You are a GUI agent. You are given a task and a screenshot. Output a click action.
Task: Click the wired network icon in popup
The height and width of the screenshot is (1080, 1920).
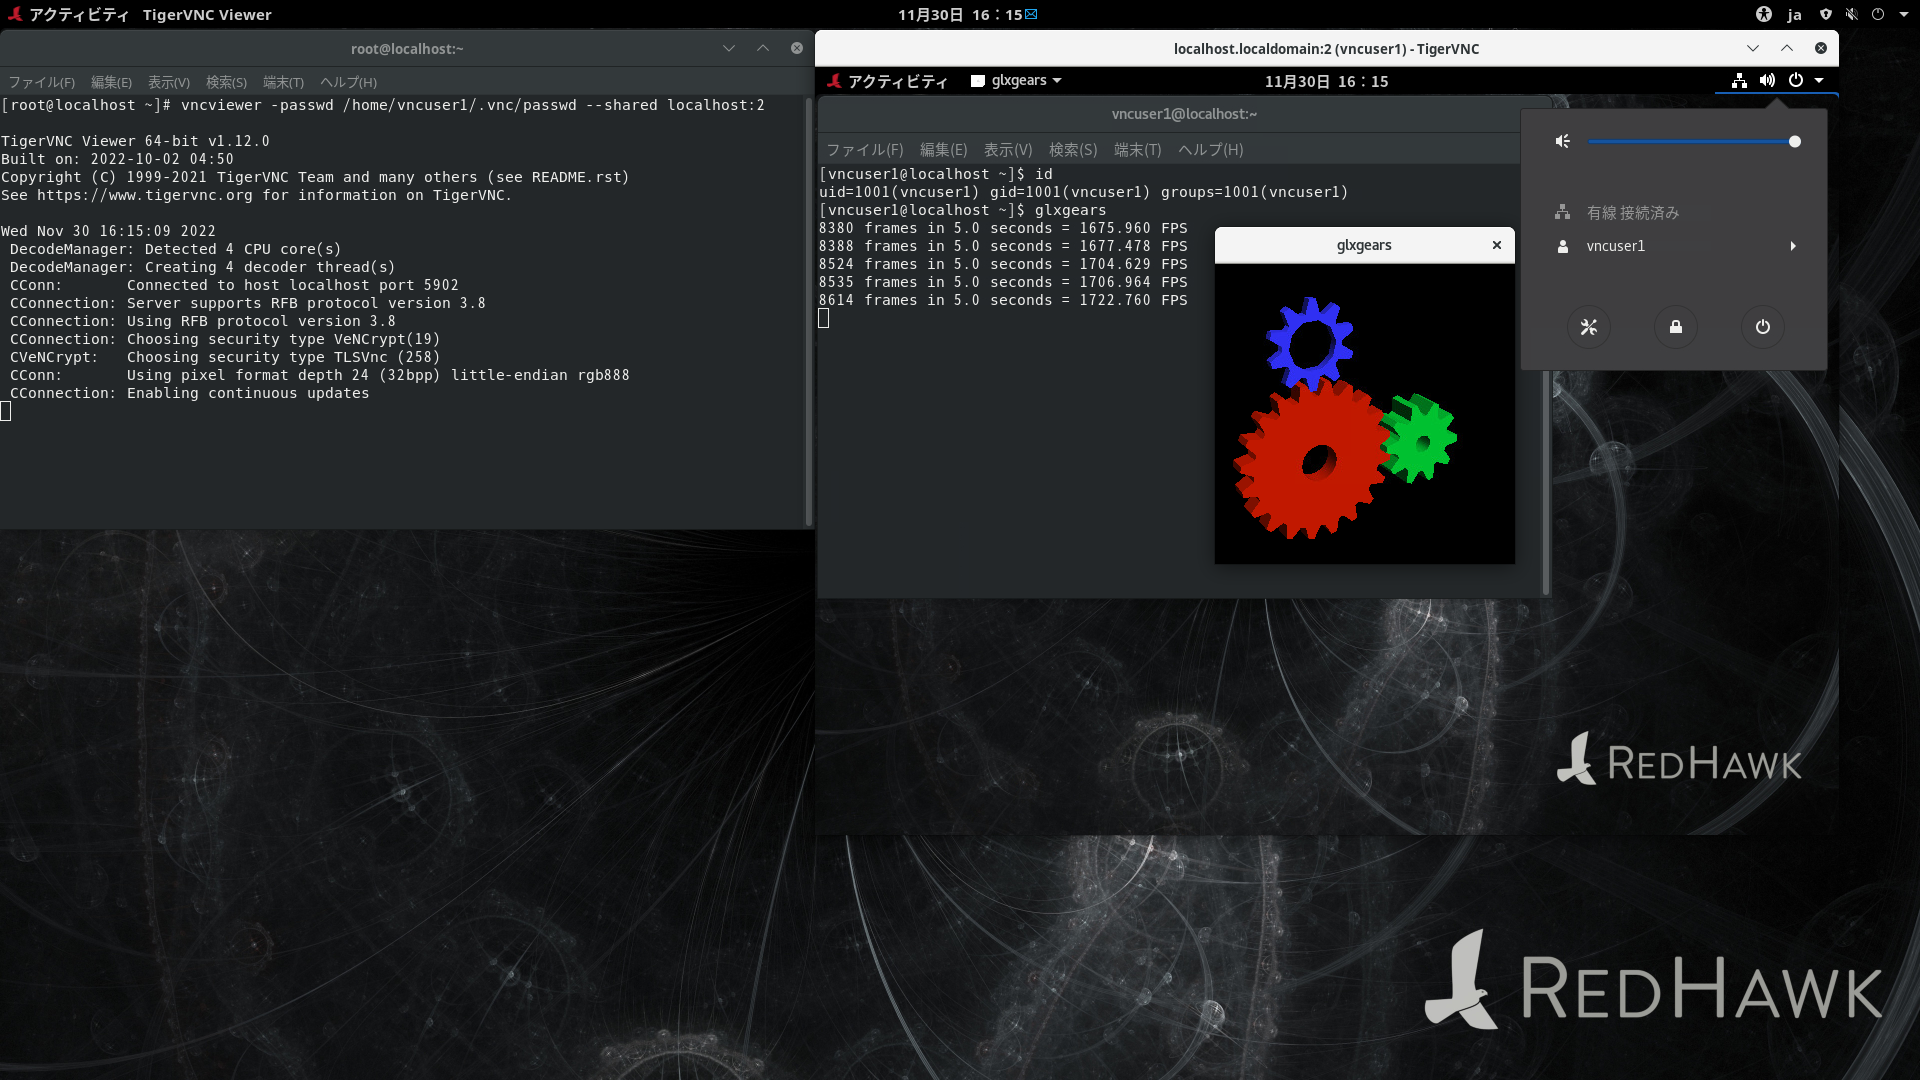point(1562,213)
